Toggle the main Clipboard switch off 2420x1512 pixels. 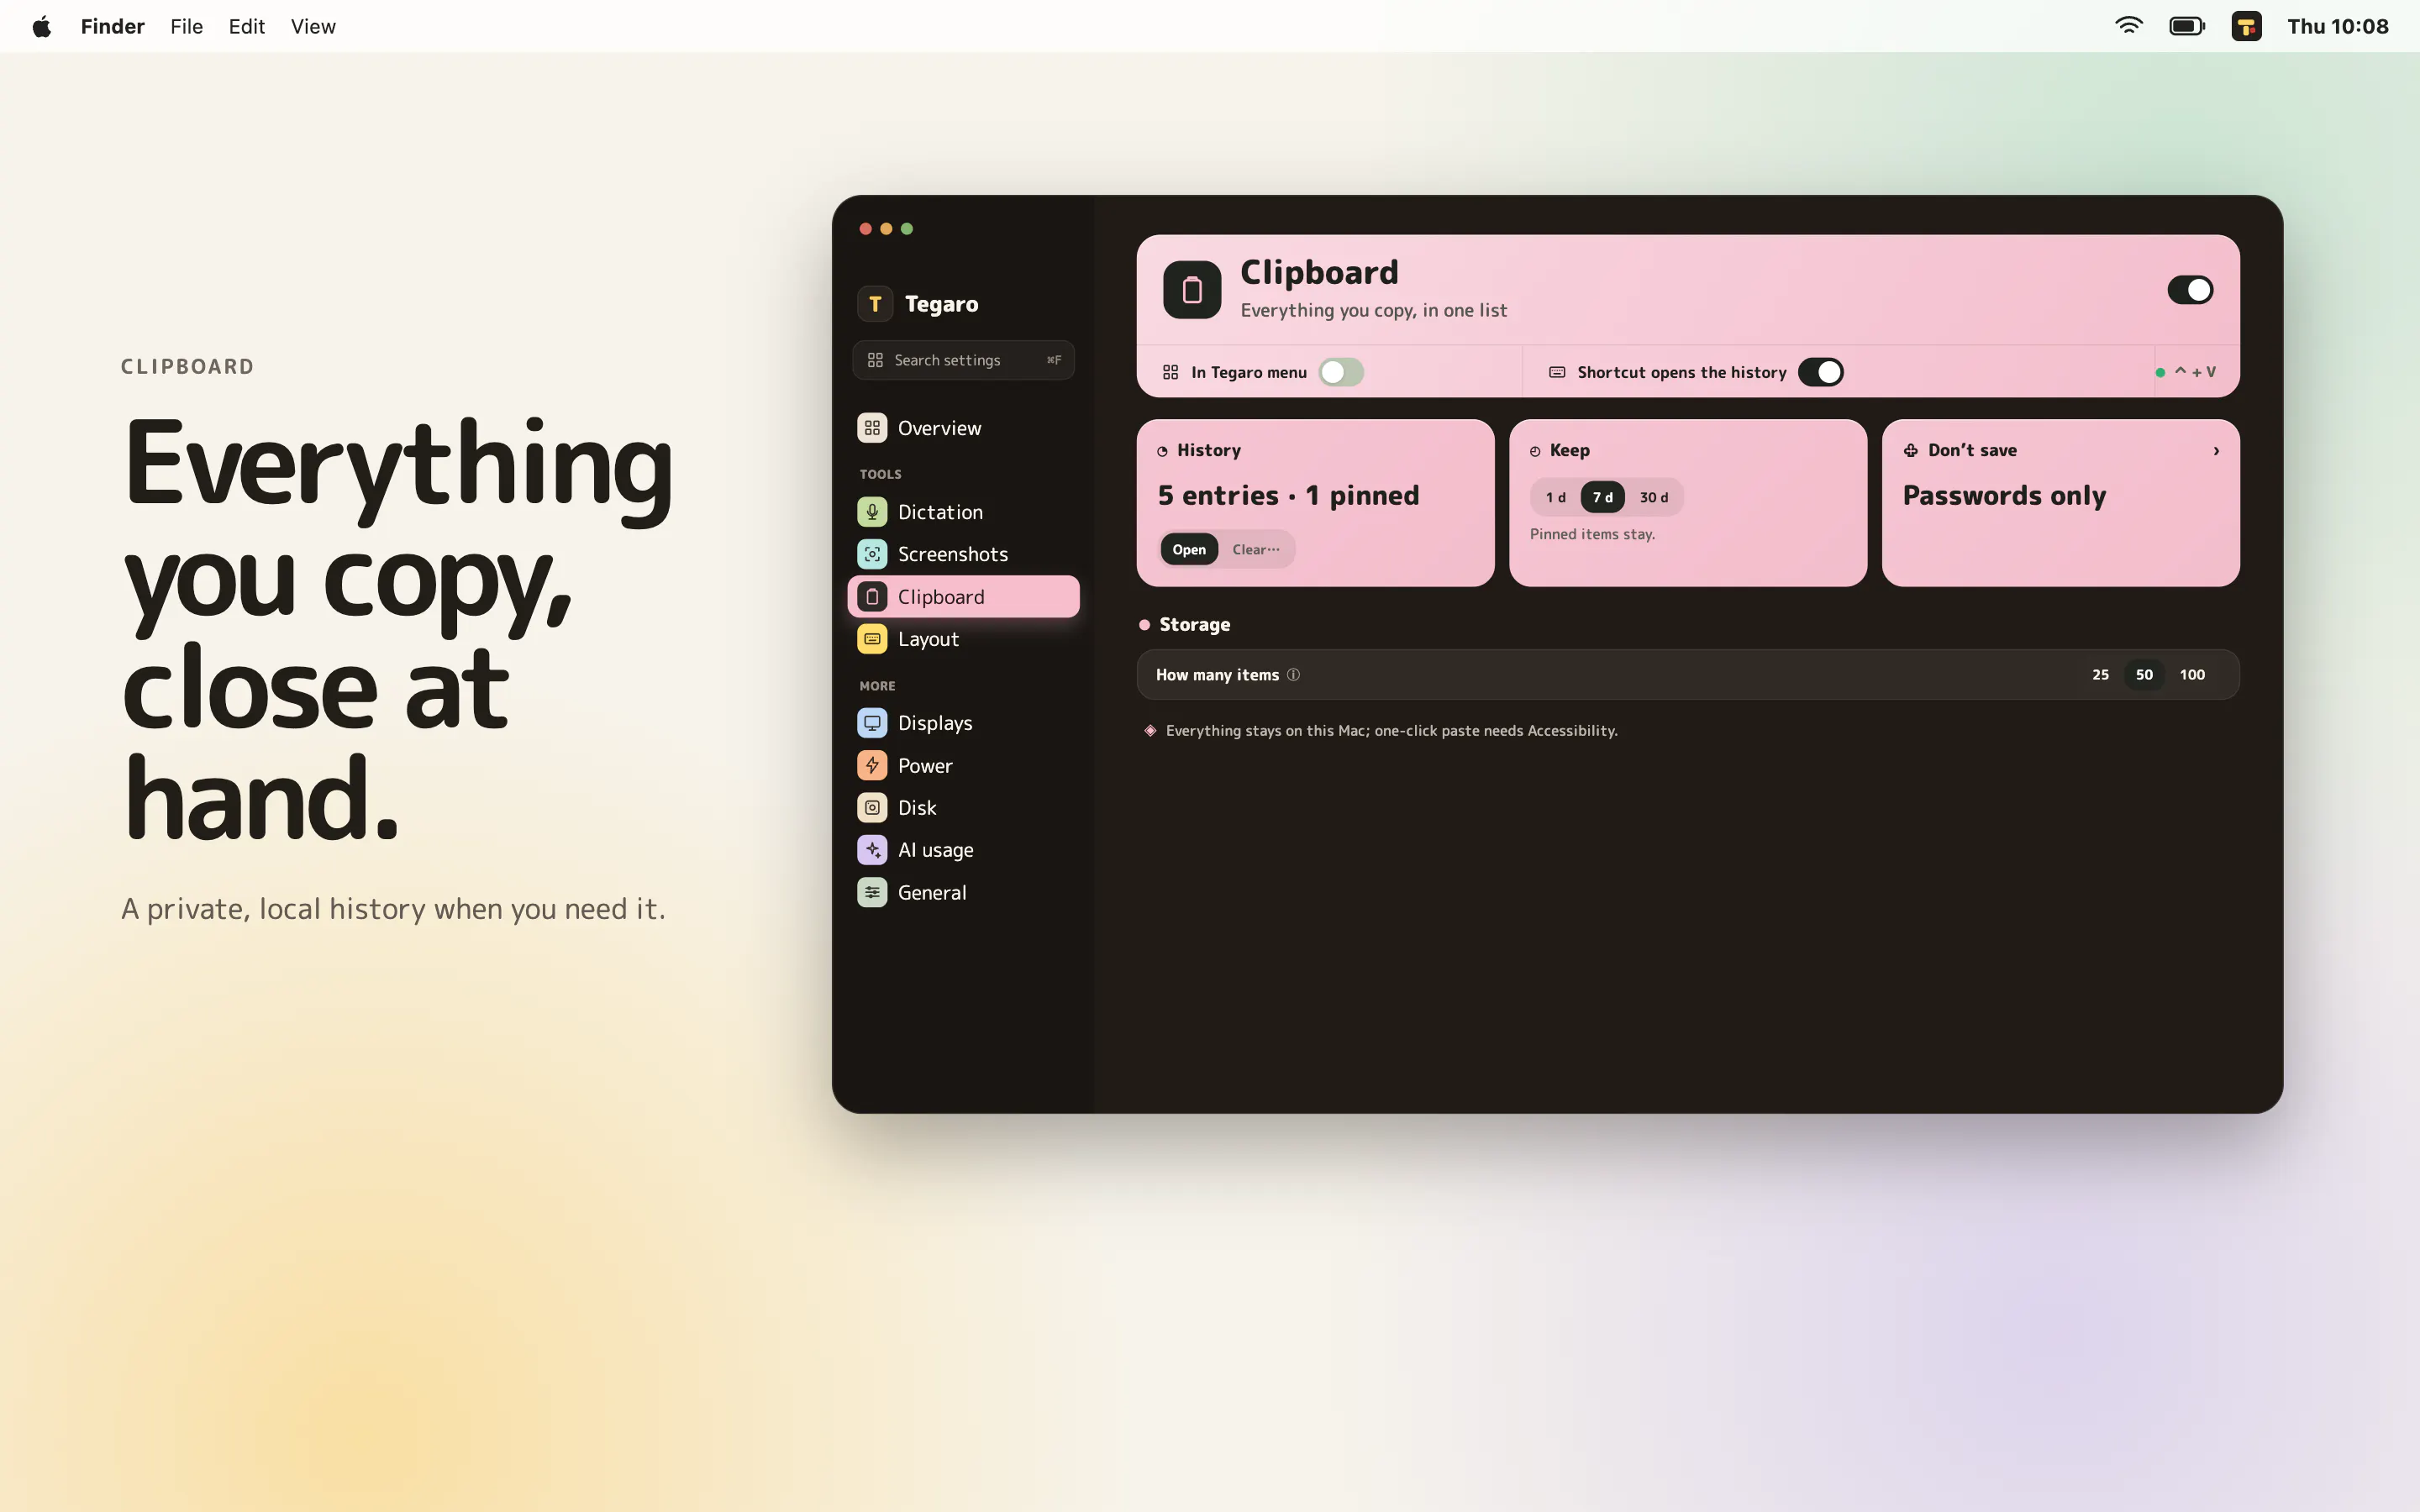pyautogui.click(x=2190, y=290)
